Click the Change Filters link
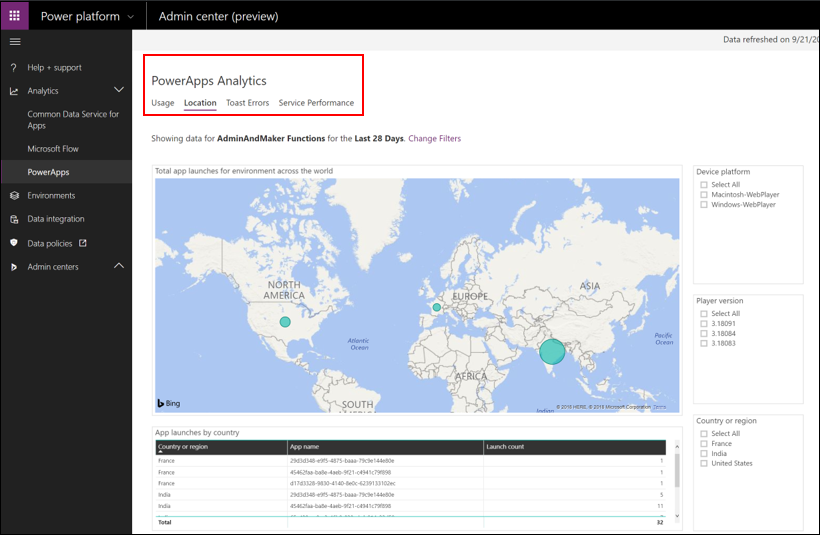The width and height of the screenshot is (820, 535). click(x=435, y=138)
